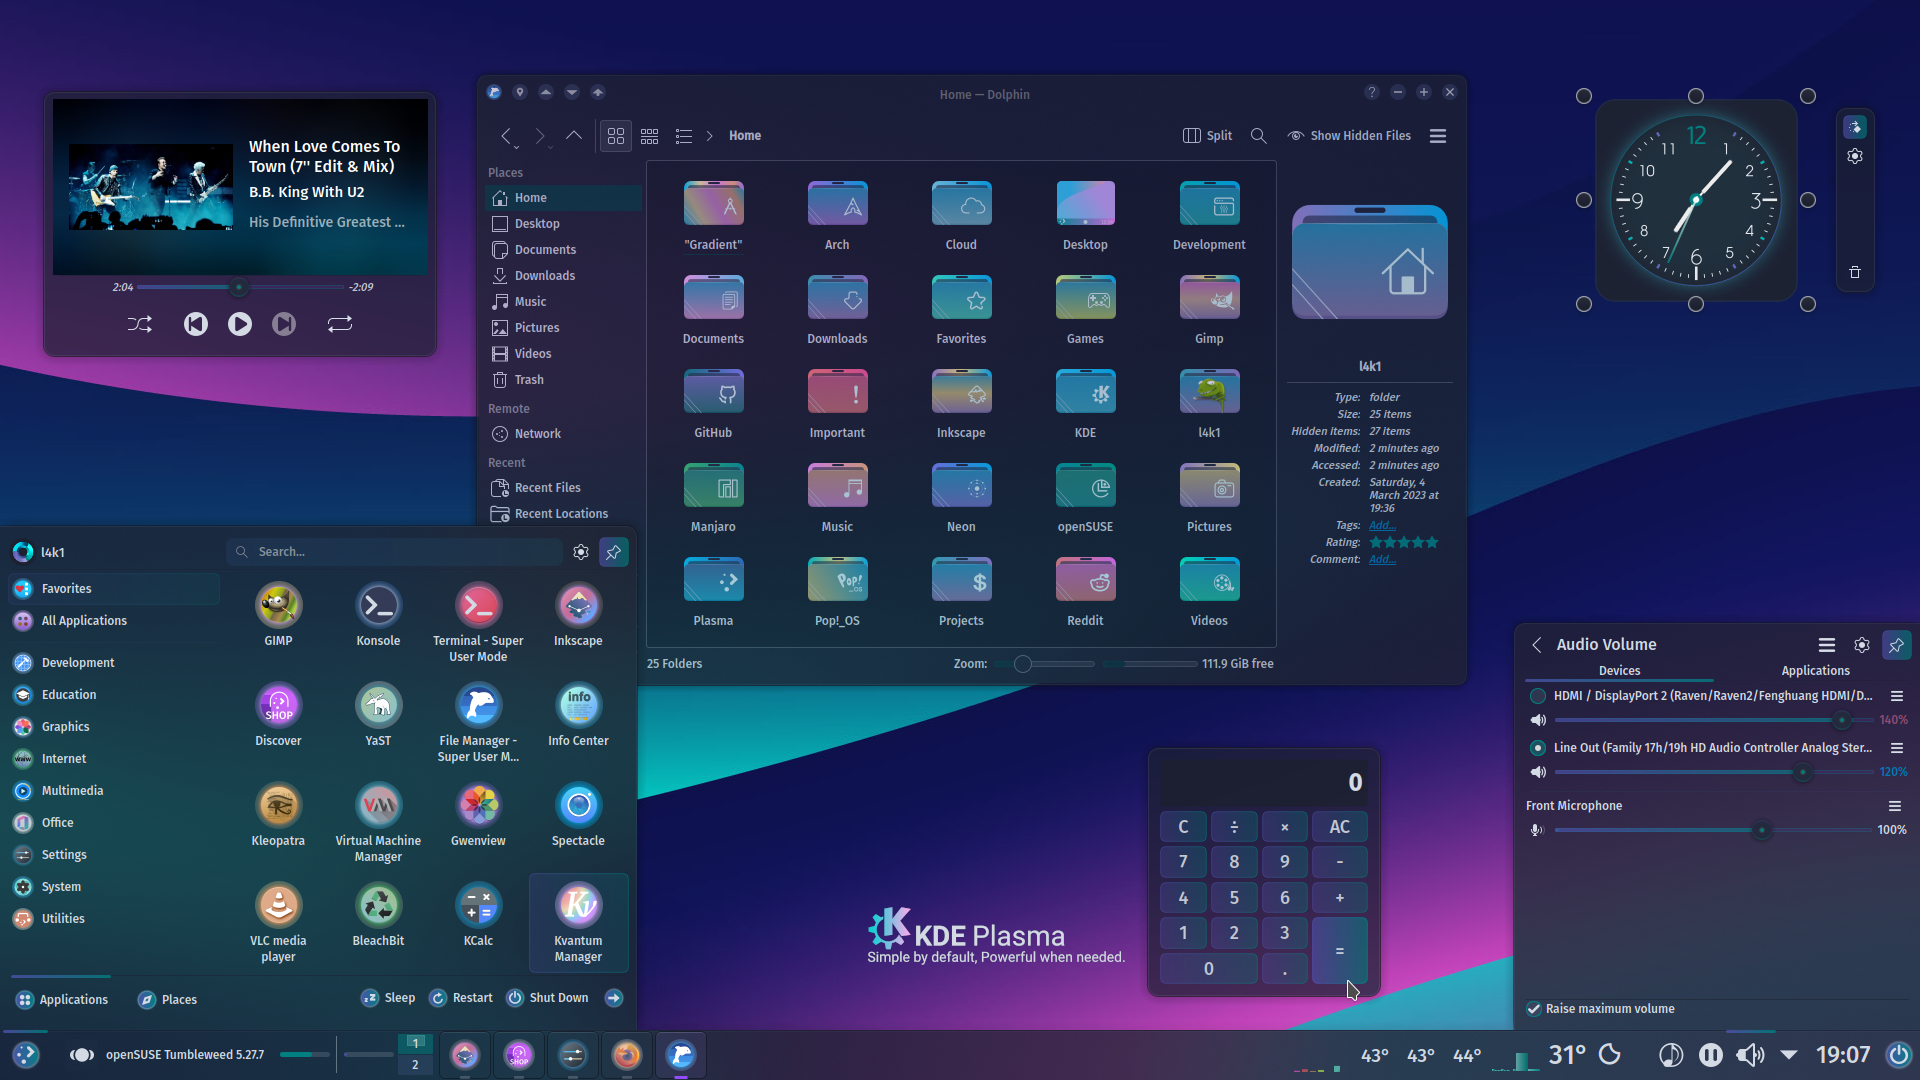The width and height of the screenshot is (1920, 1080).
Task: Open the Dolphin search icon
Action: 1258,135
